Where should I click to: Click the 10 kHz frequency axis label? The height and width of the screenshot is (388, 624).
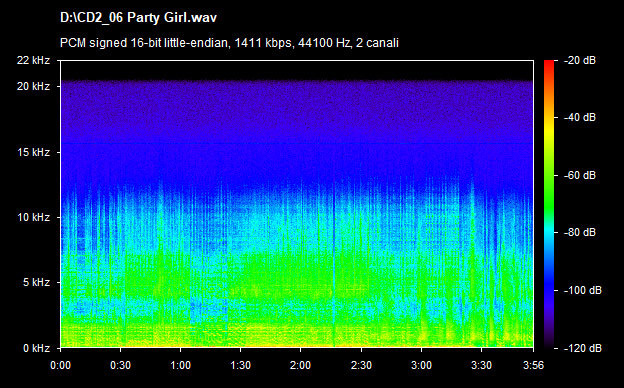[33, 217]
